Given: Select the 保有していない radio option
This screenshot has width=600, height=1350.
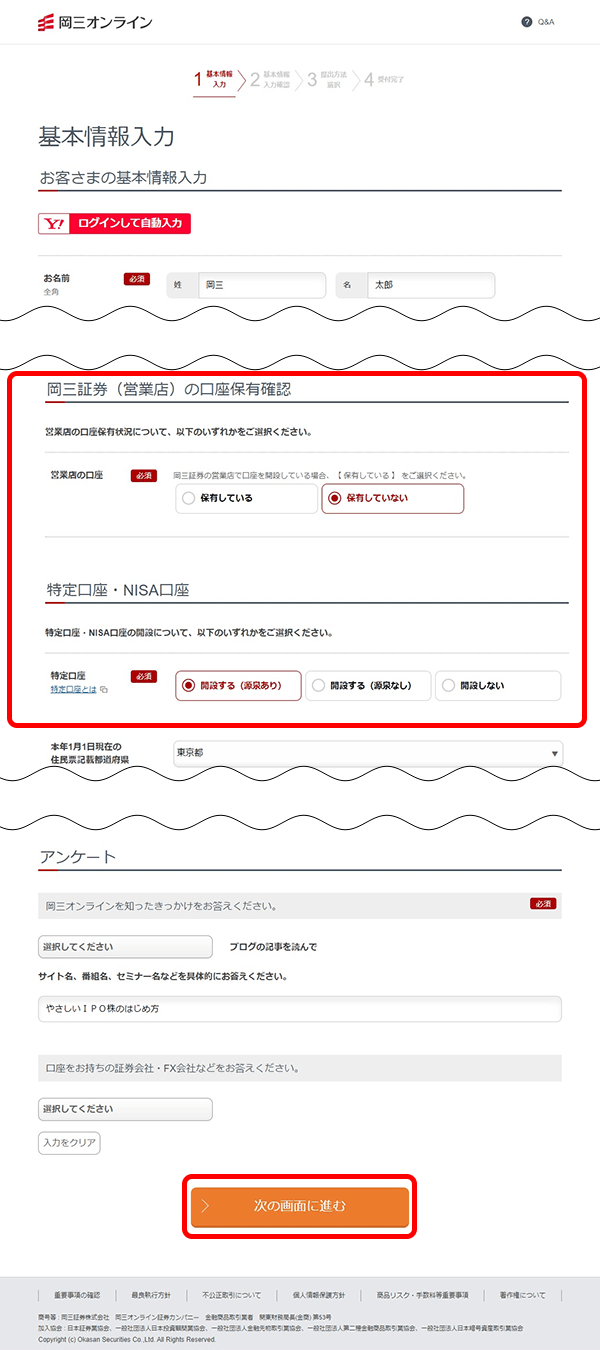Looking at the screenshot, I should (392, 498).
